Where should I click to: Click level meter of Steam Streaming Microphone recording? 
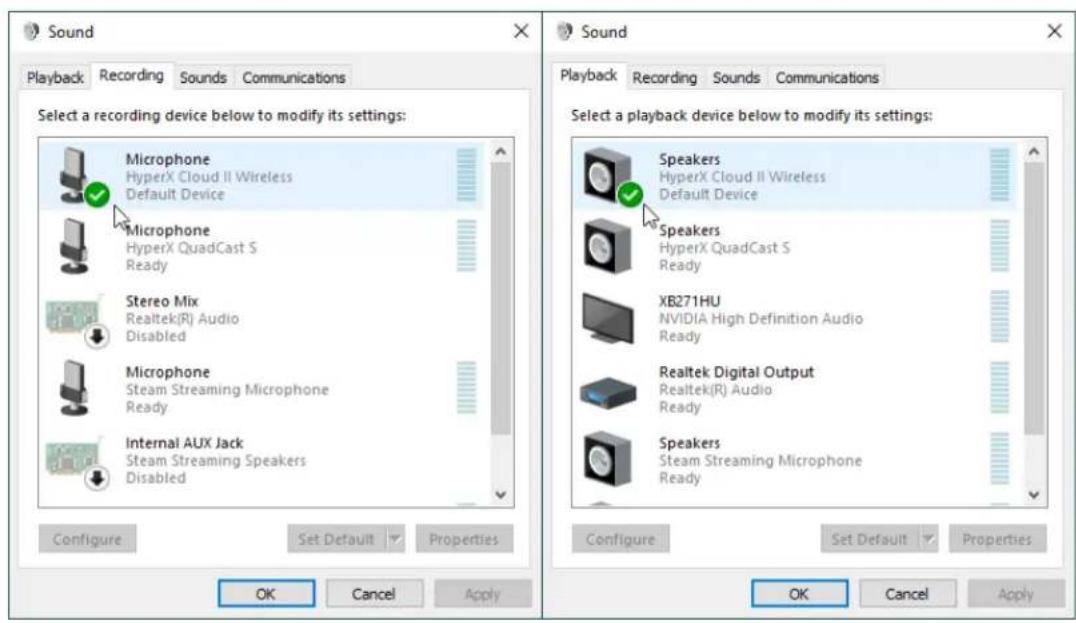point(467,388)
